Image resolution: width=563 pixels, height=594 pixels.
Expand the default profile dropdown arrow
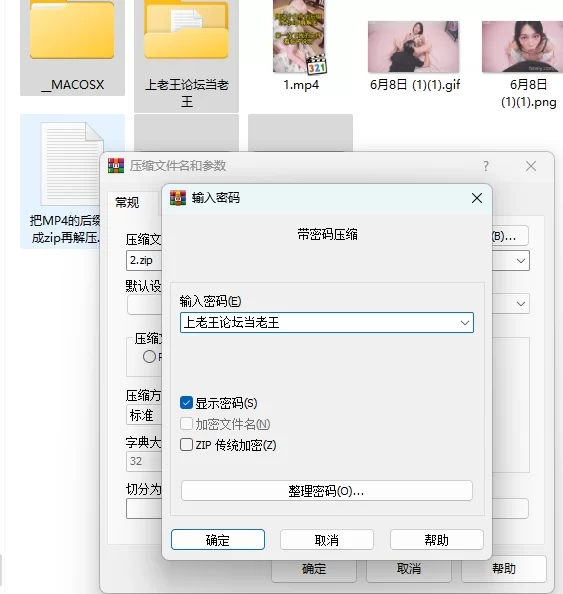click(521, 304)
